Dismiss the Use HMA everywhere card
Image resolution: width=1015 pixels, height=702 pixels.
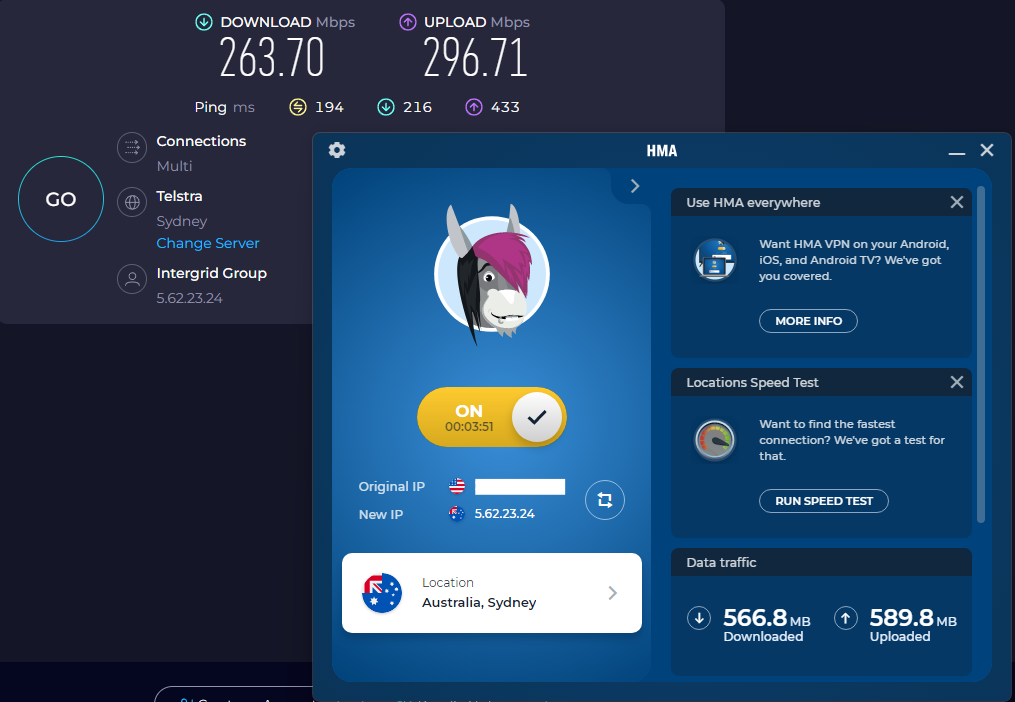coord(957,202)
